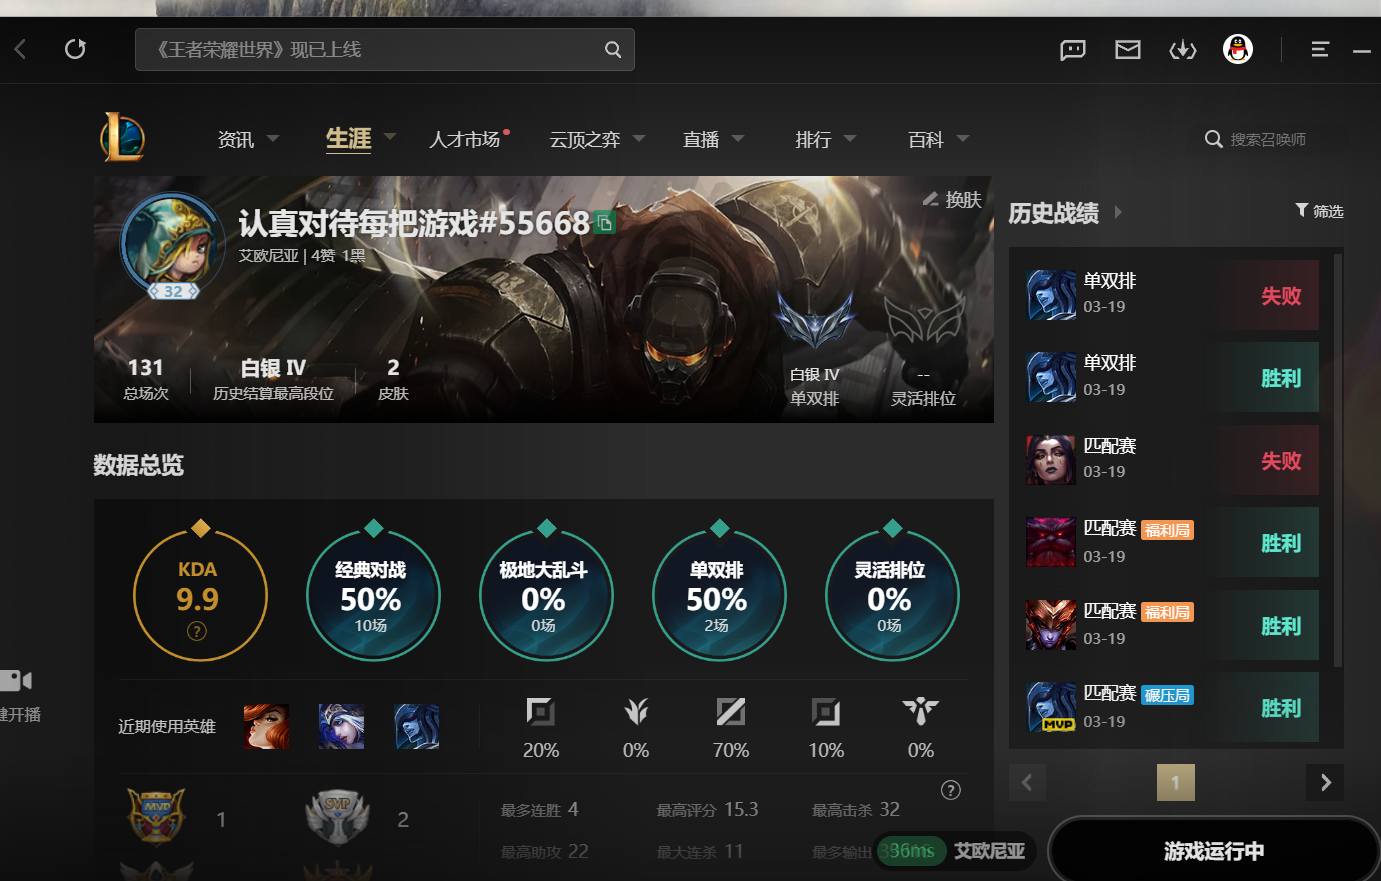Viewport: 1381px width, 881px height.
Task: Select the mid lane position icon at 70%
Action: pos(730,712)
